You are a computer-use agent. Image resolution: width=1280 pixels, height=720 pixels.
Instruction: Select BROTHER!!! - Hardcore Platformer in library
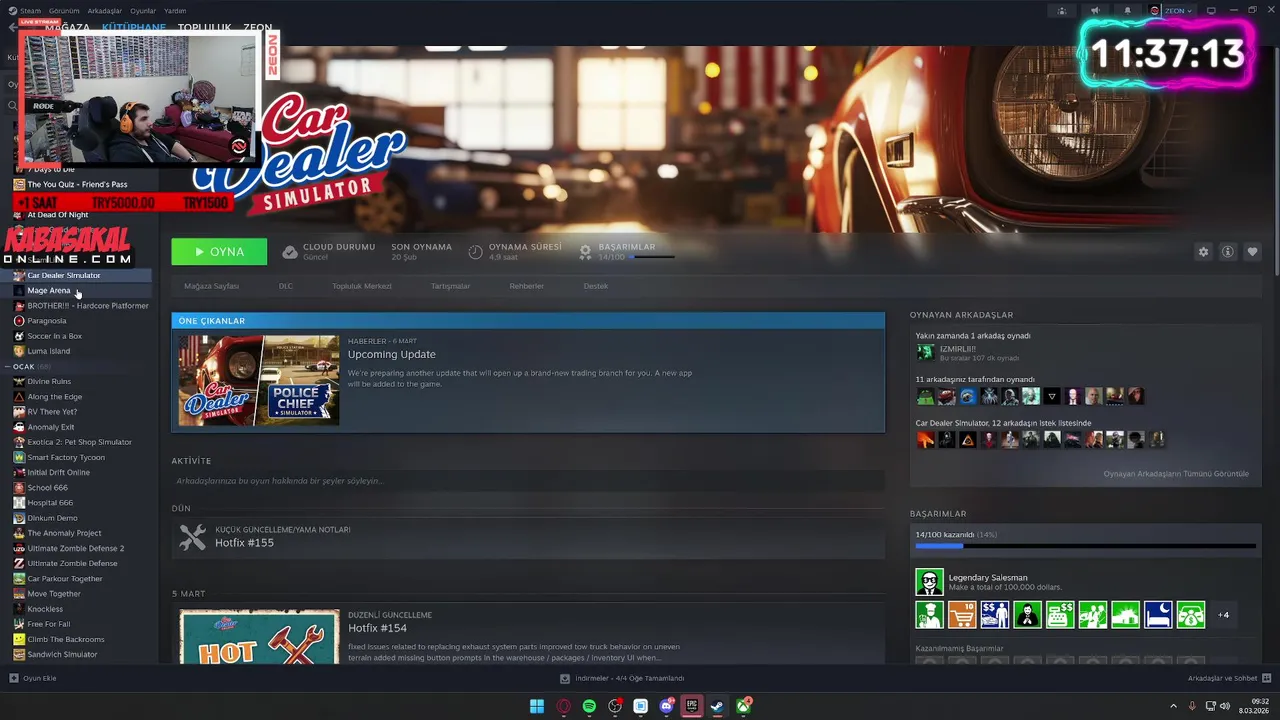[88, 306]
